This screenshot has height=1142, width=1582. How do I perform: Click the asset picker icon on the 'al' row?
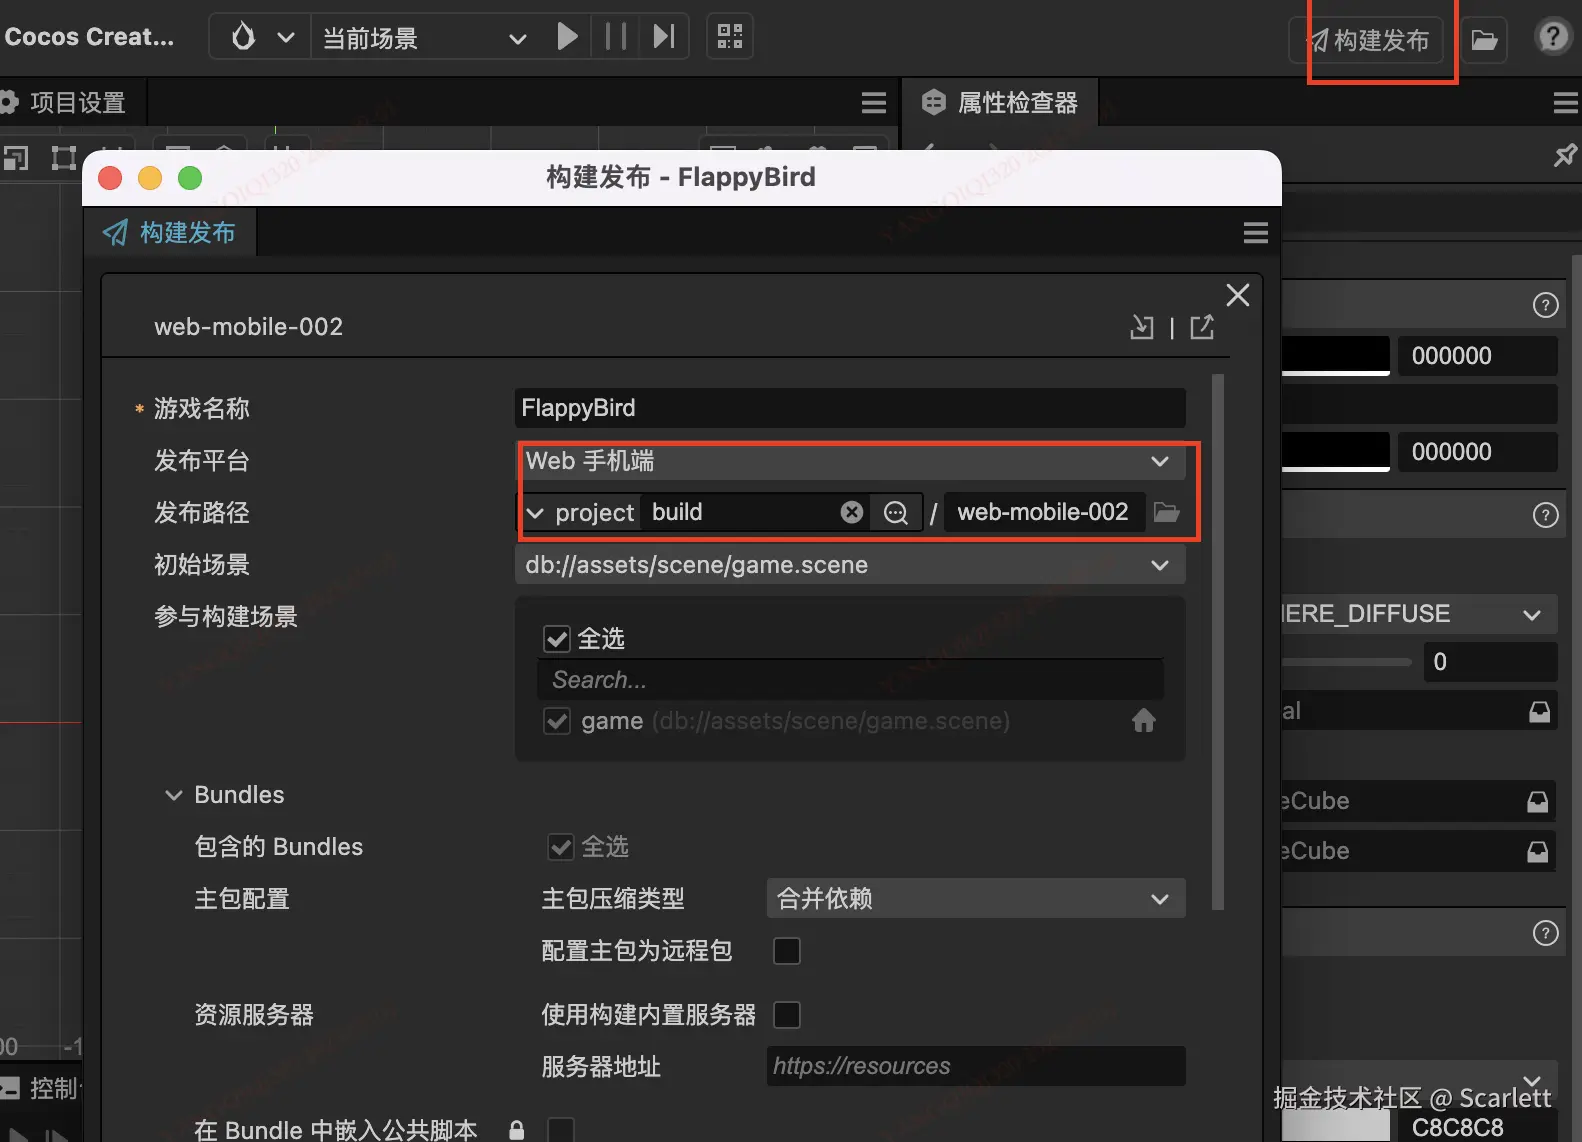pyautogui.click(x=1539, y=711)
